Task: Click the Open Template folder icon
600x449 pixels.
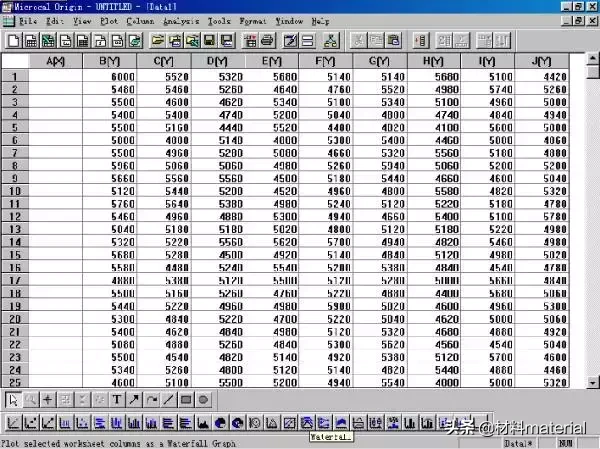Action: coord(175,41)
